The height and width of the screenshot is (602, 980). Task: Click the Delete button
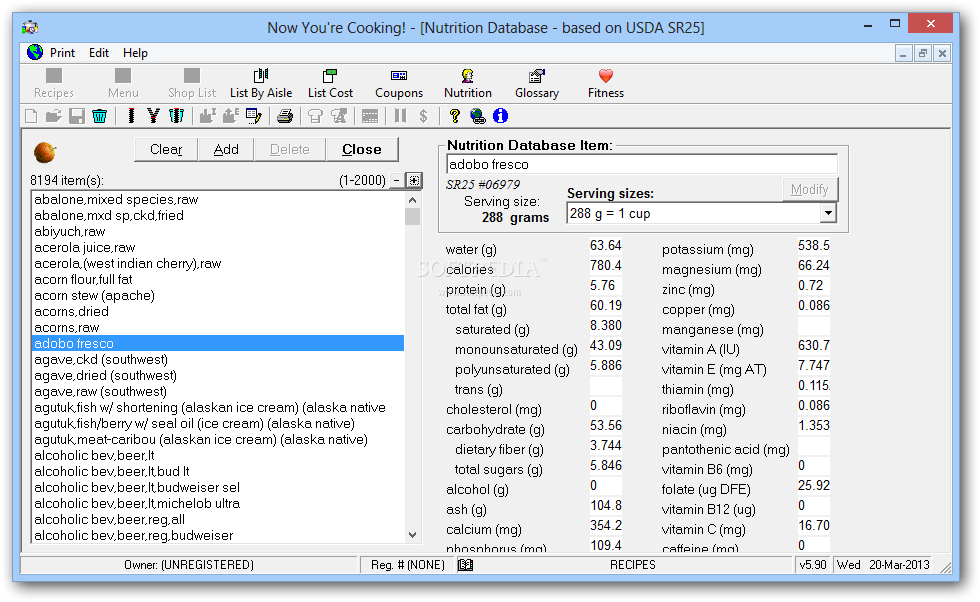pyautogui.click(x=290, y=149)
